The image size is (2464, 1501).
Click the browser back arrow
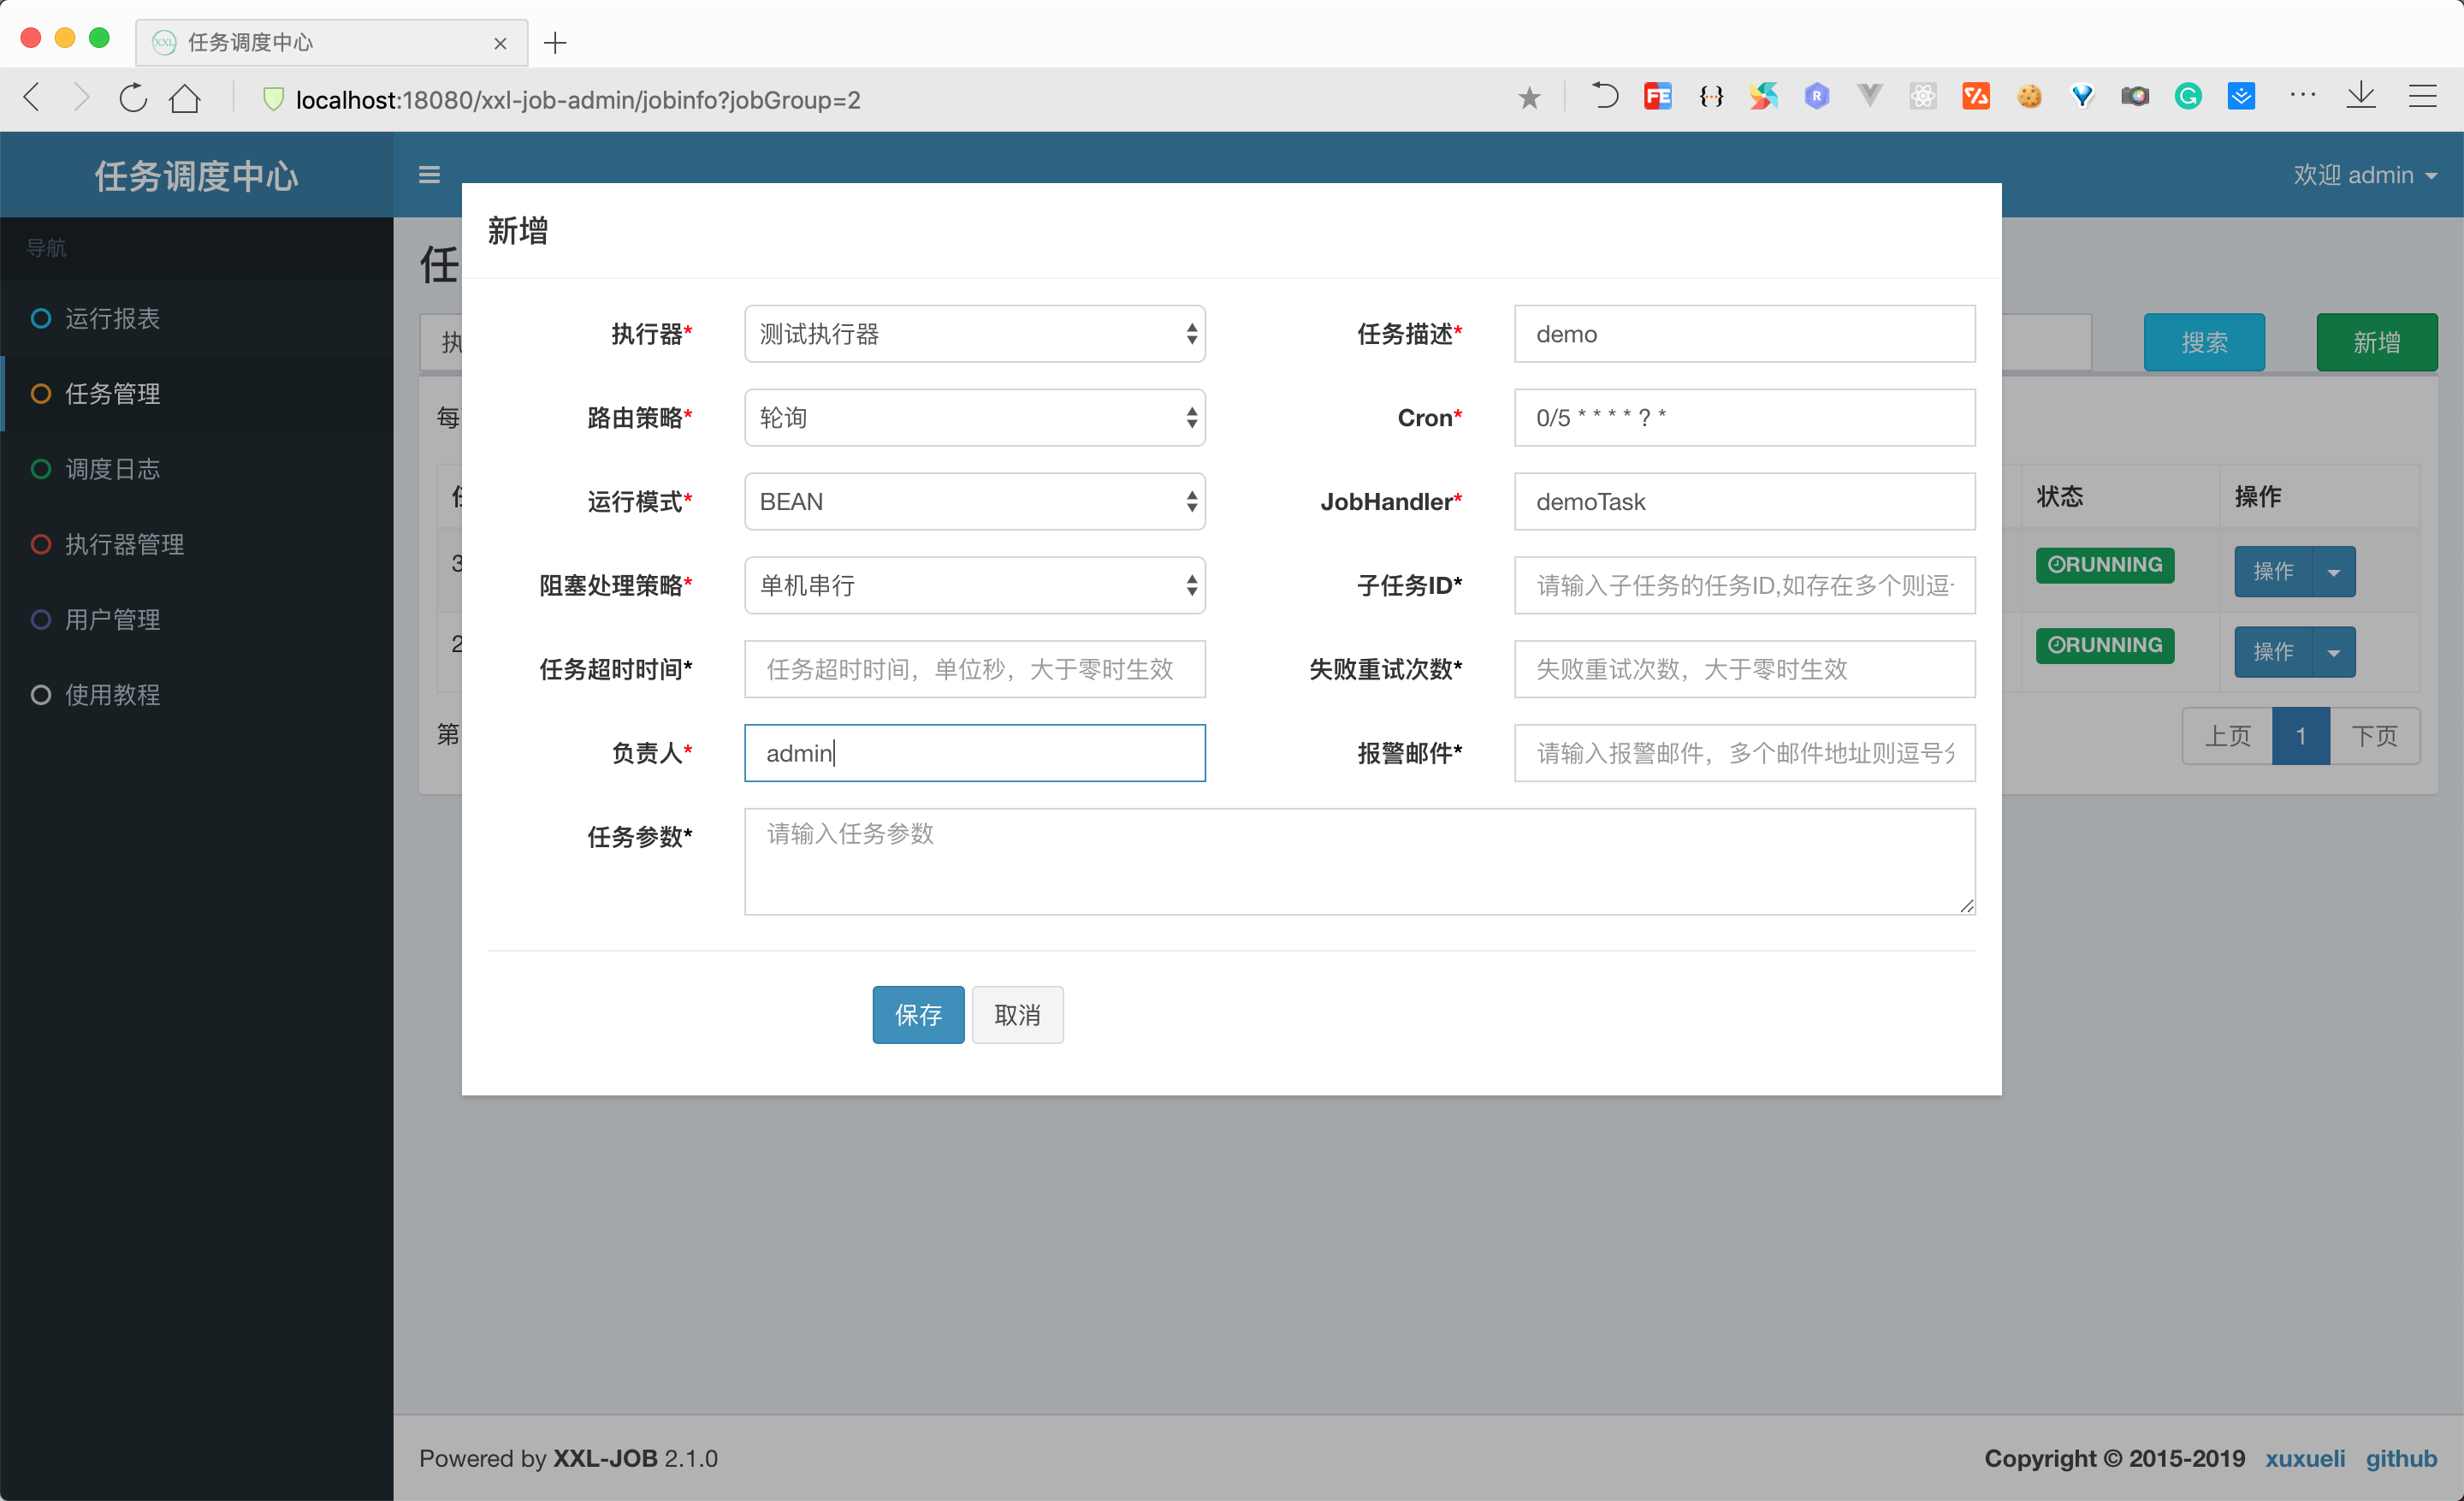point(32,98)
